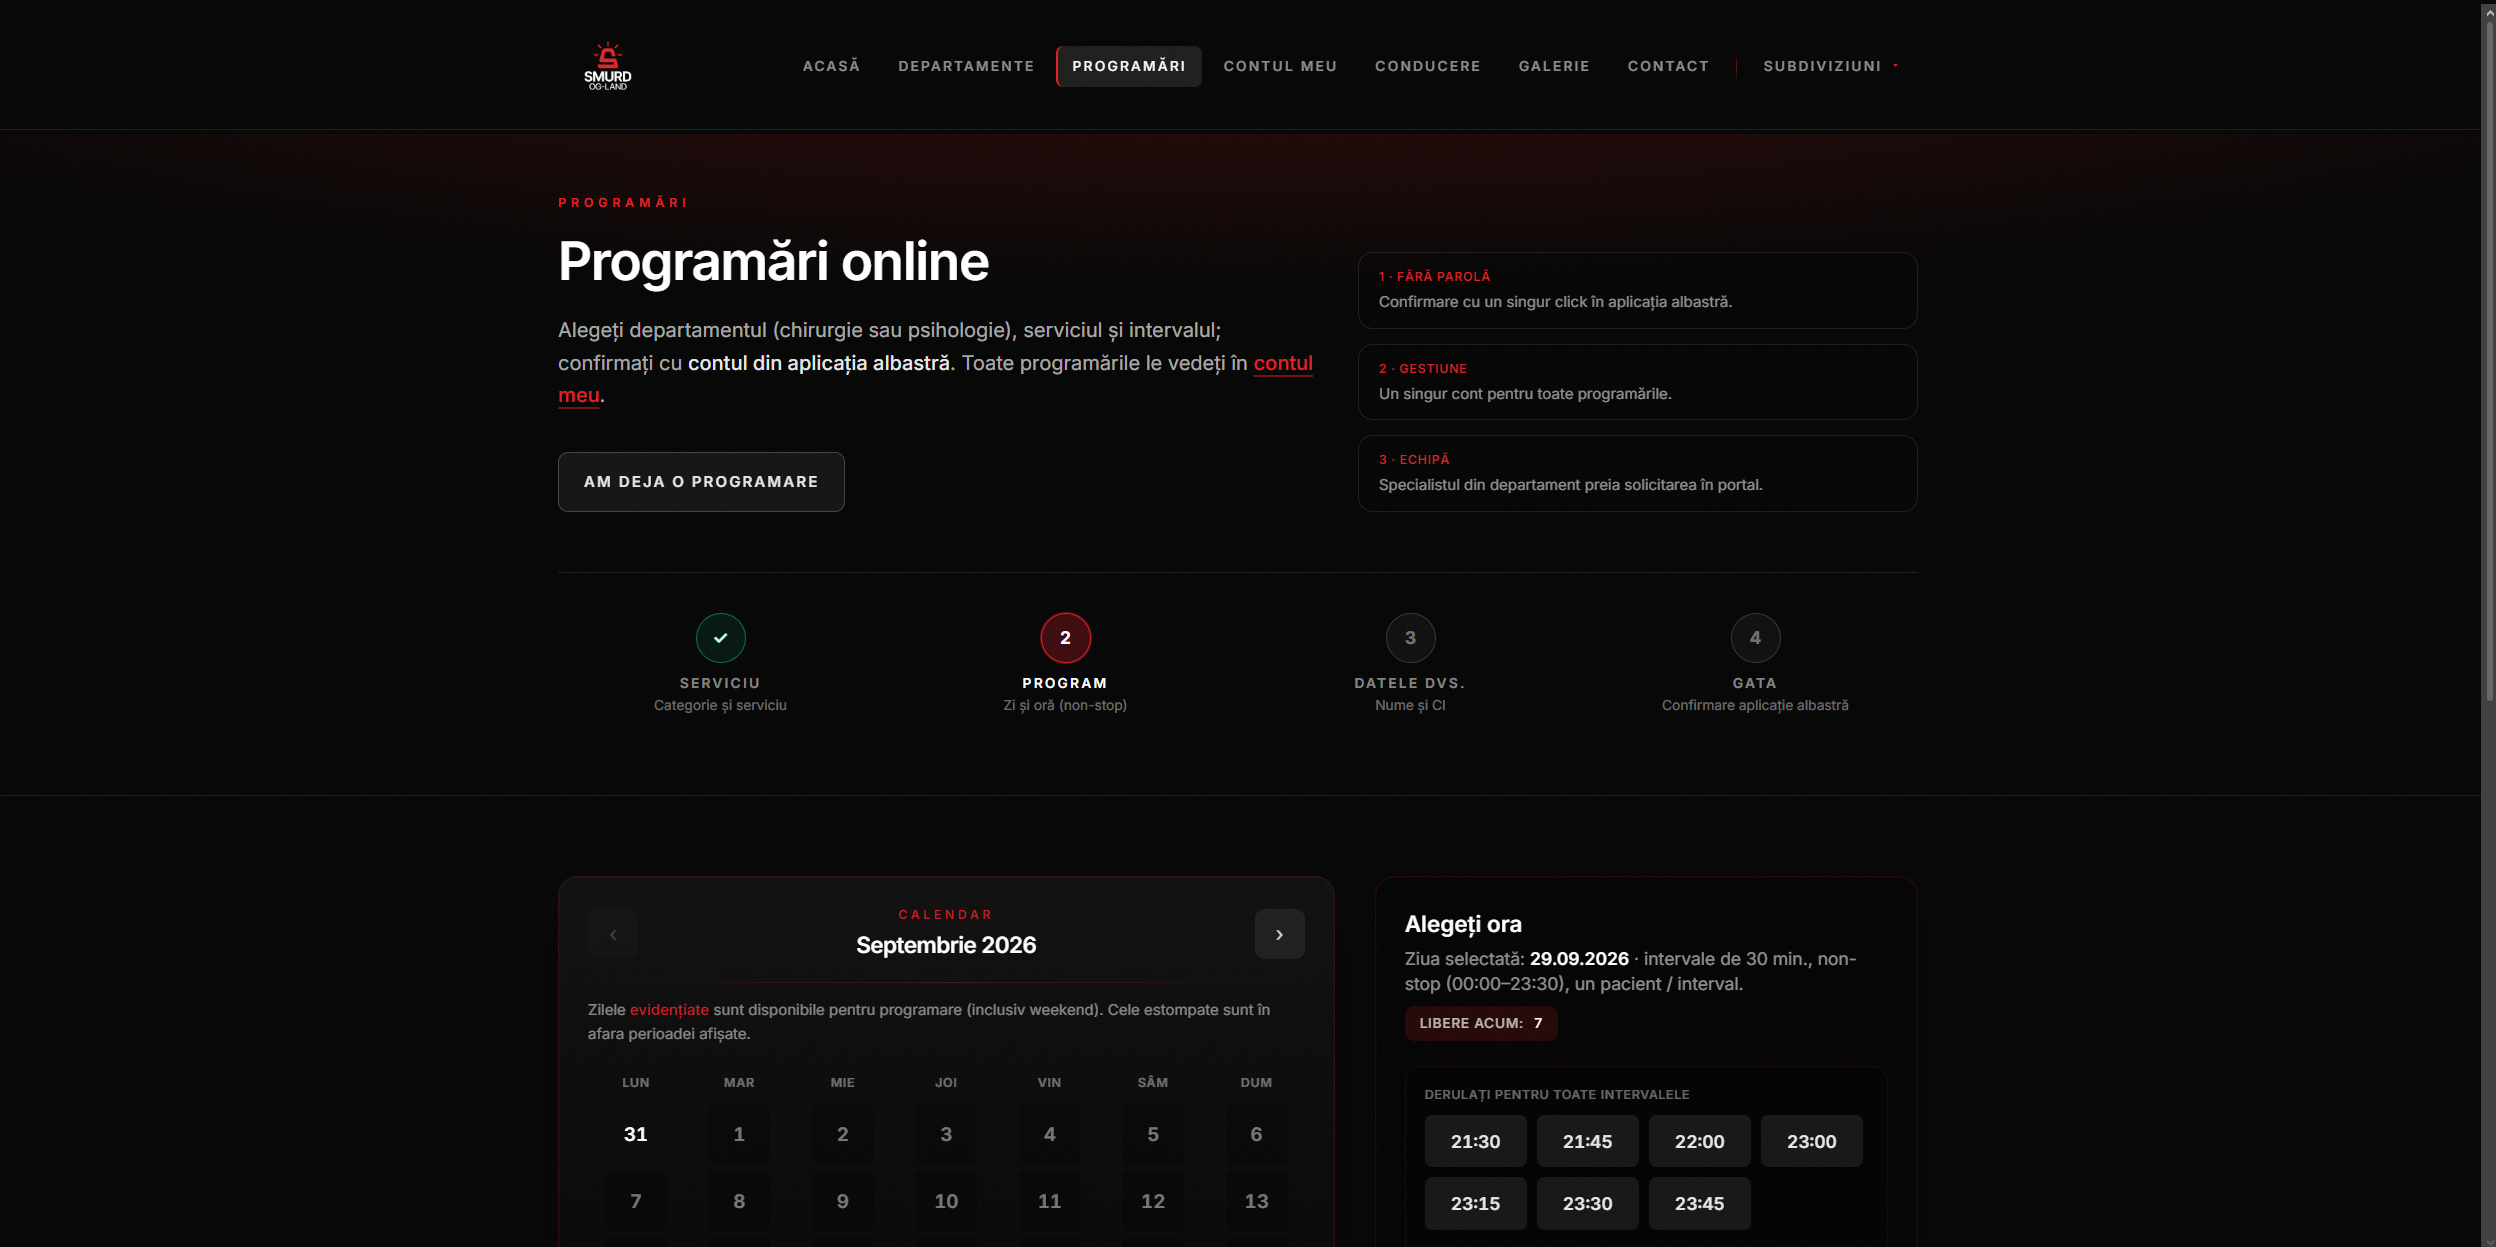Click the selected date 29.09.2026 text
The image size is (2496, 1247).
(x=1579, y=958)
